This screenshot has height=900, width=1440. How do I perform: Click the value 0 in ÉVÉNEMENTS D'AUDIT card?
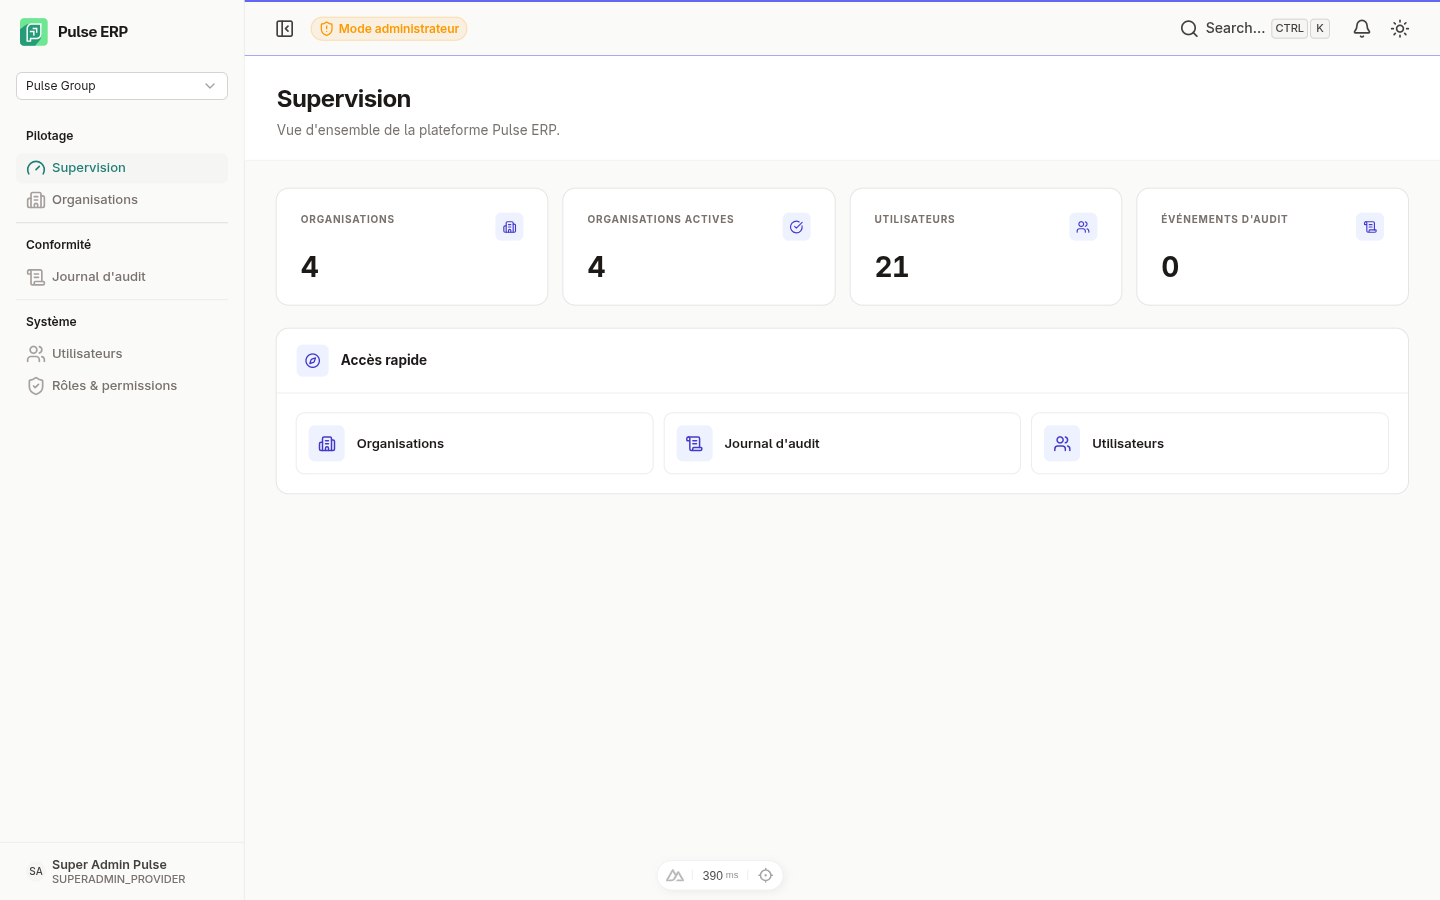click(x=1170, y=267)
